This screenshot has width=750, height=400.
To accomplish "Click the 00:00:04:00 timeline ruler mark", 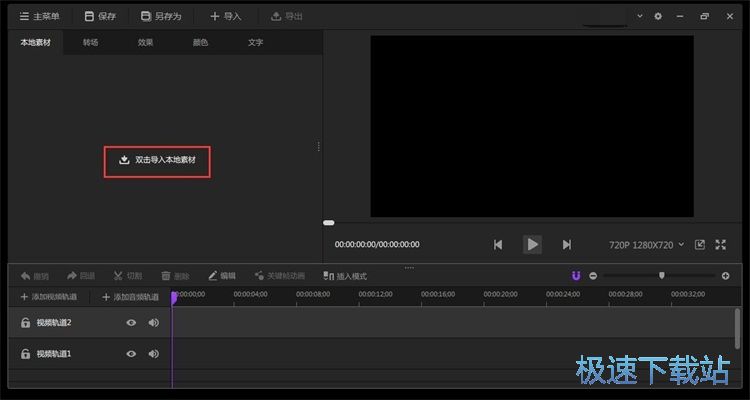I will (x=251, y=294).
